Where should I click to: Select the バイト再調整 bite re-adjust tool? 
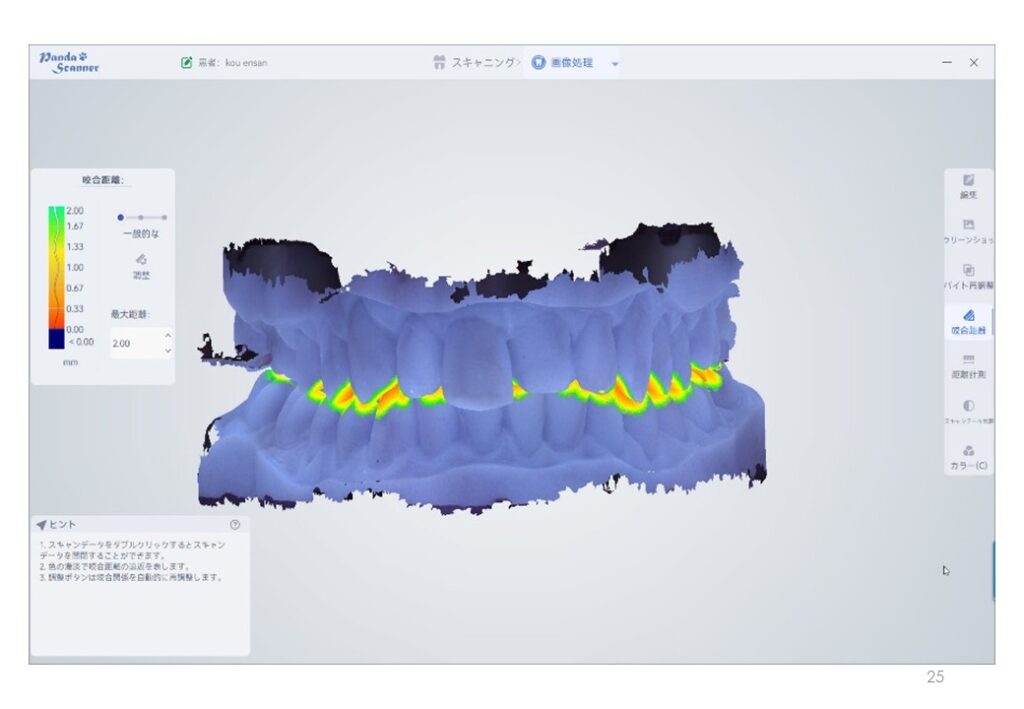968,276
